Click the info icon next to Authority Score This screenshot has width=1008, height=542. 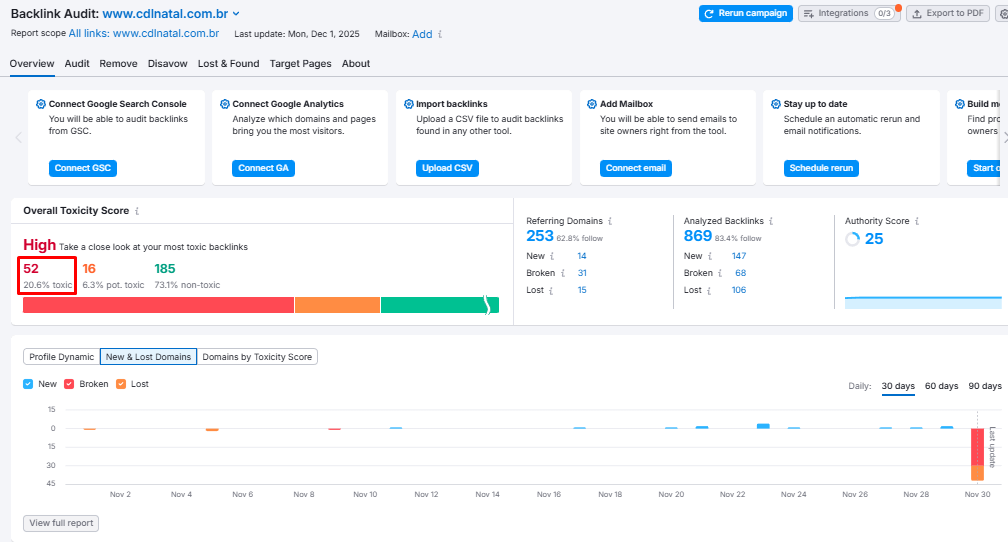point(917,221)
